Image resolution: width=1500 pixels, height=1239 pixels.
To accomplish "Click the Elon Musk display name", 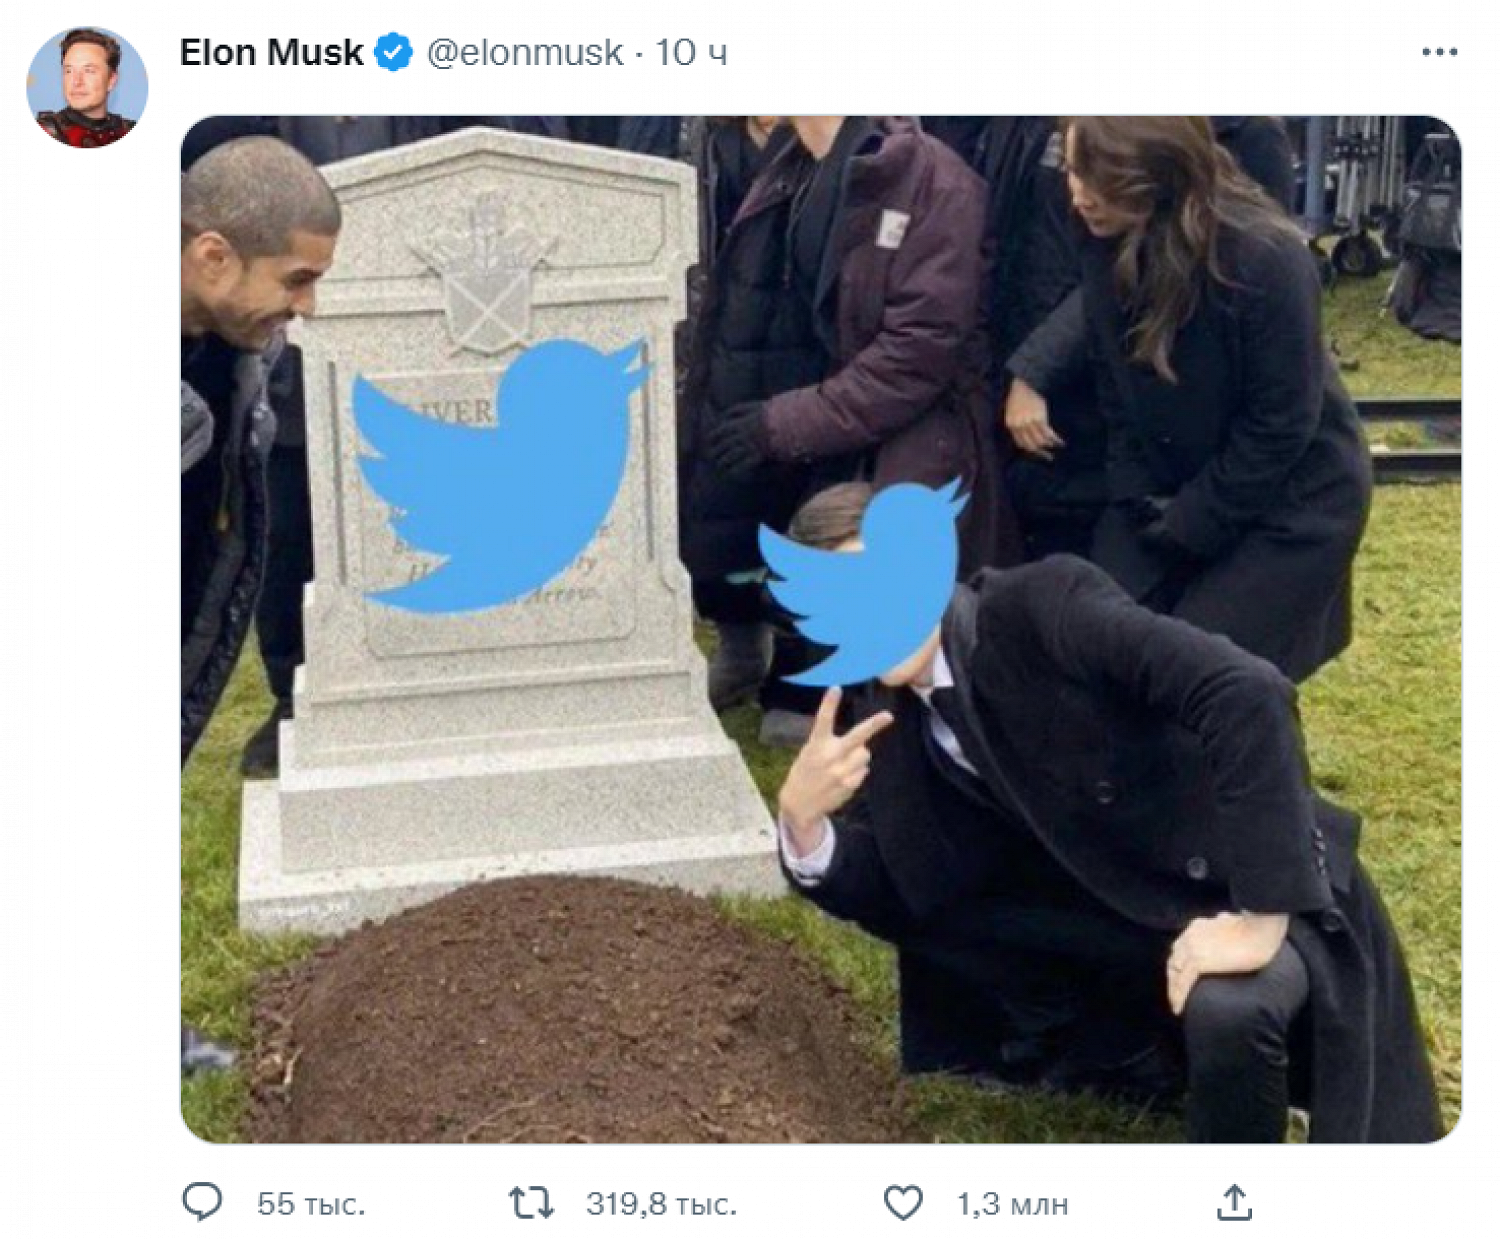I will point(271,52).
